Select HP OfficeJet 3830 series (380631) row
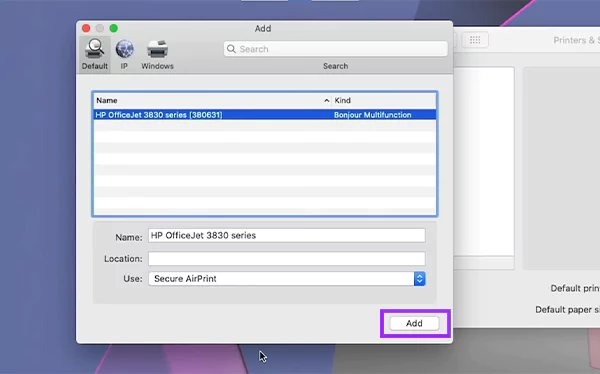The image size is (600, 374). point(265,115)
